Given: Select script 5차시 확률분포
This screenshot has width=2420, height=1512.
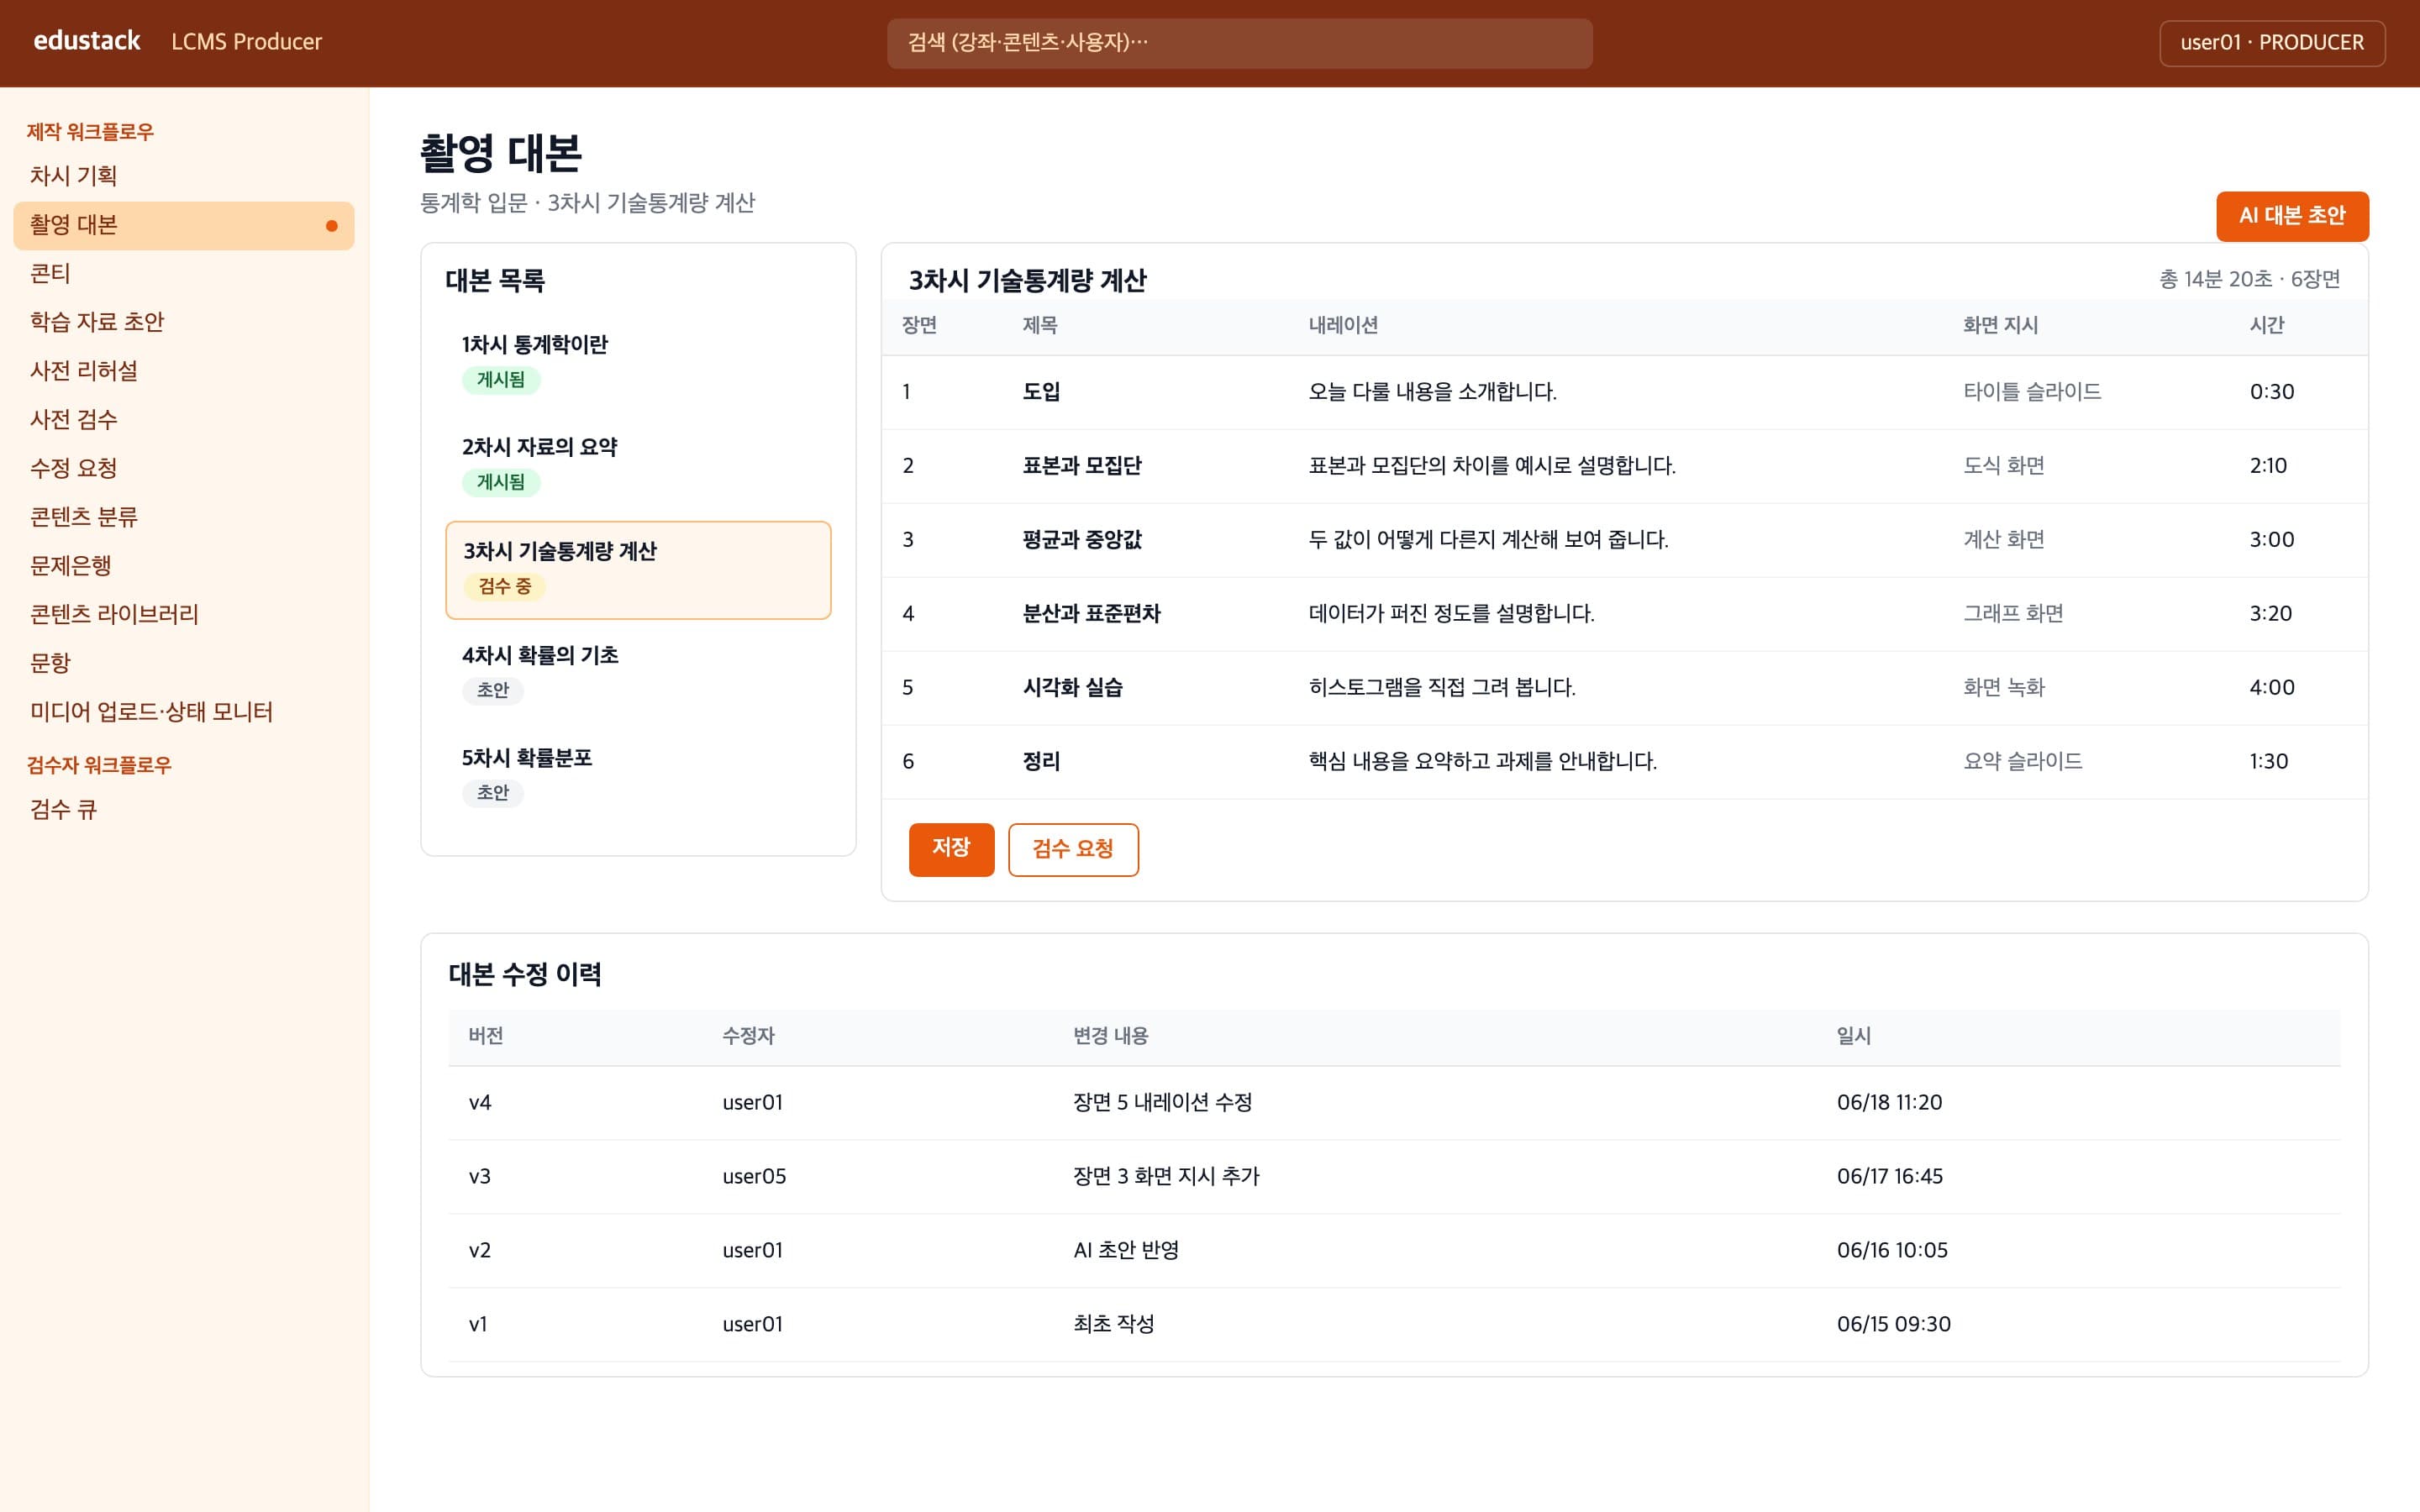Looking at the screenshot, I should point(638,776).
